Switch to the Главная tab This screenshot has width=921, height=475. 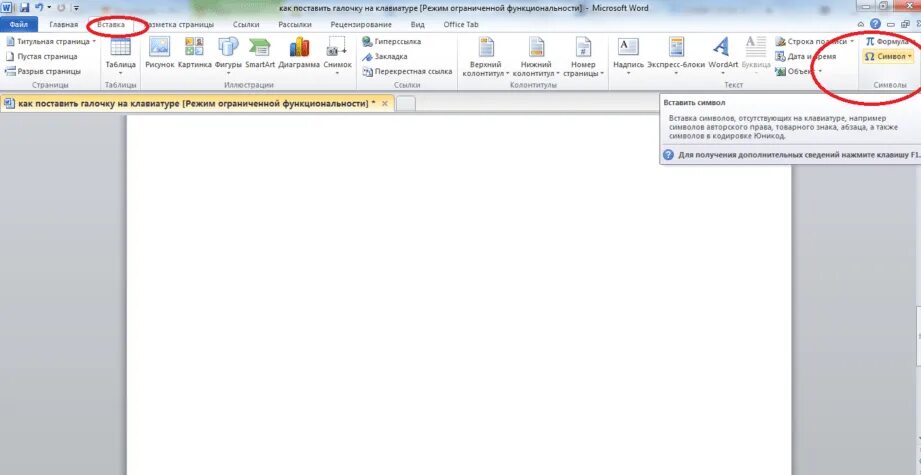click(63, 25)
